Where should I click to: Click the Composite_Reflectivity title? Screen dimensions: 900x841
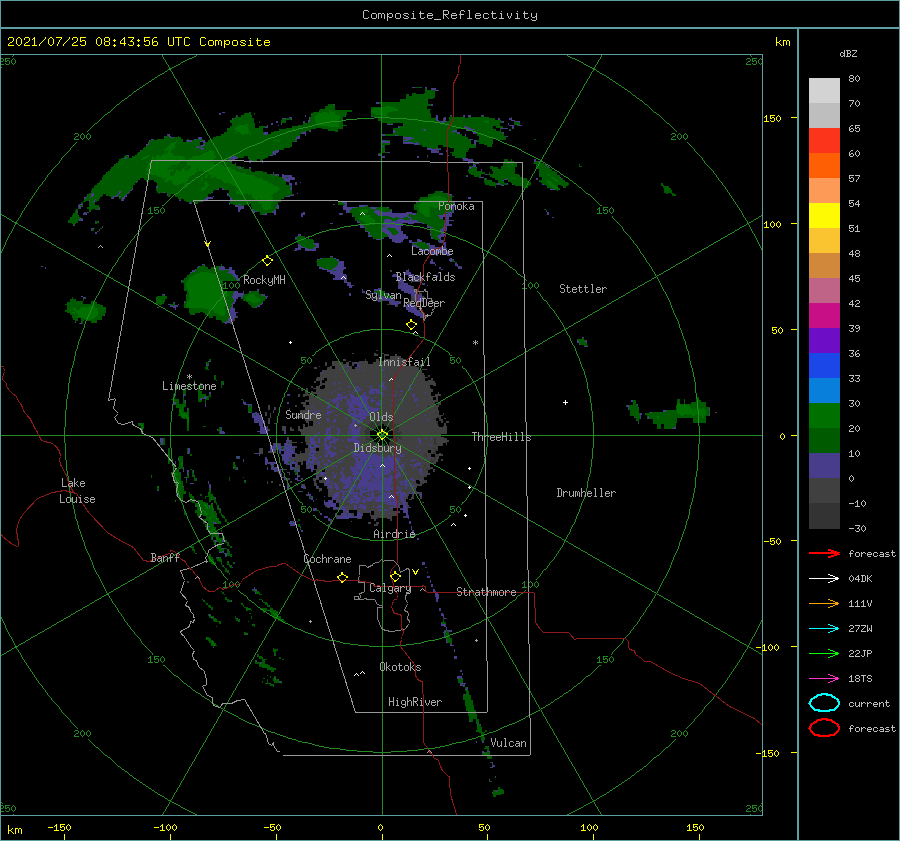click(449, 15)
